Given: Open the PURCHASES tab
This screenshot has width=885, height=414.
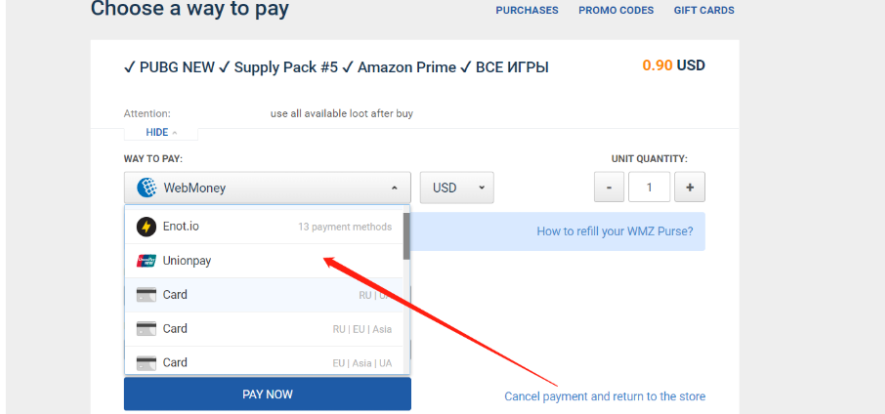Looking at the screenshot, I should 527,10.
